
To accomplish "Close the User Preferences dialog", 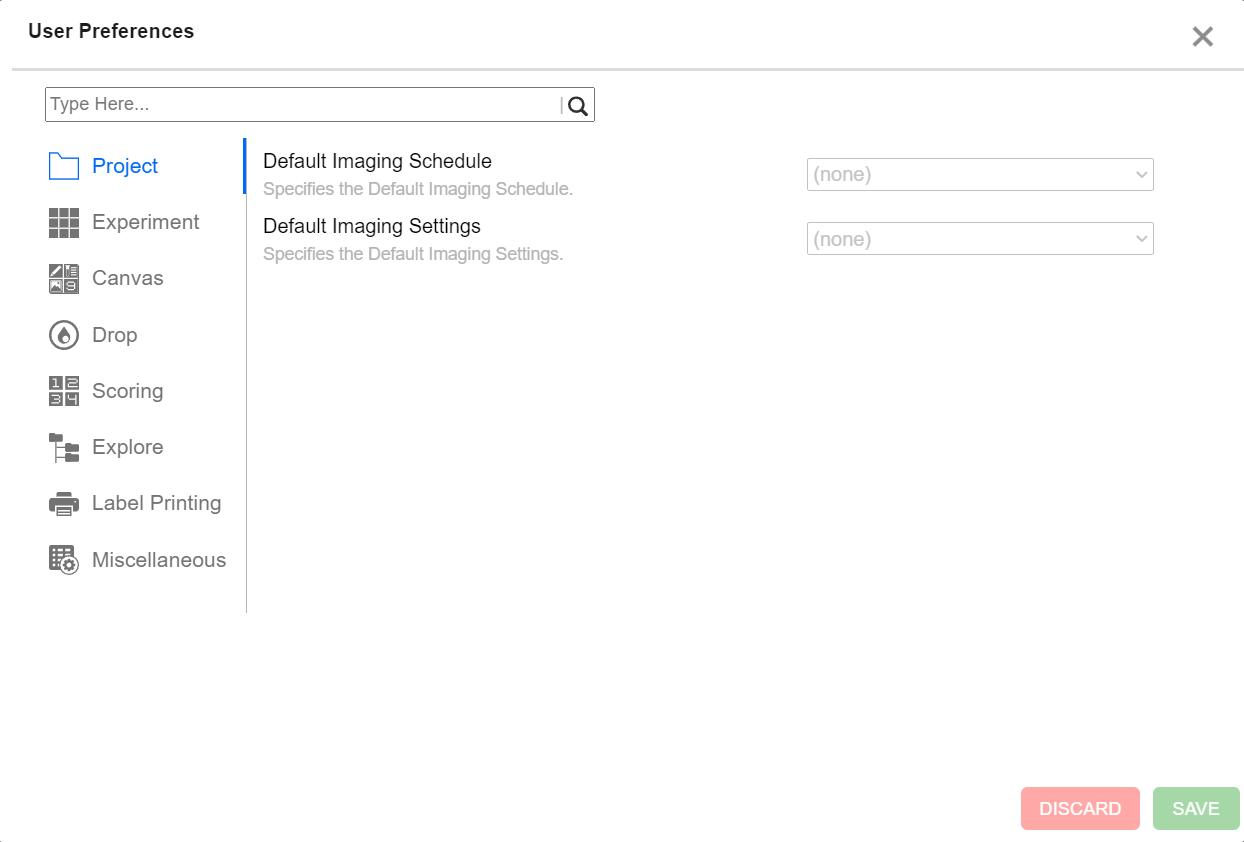I will point(1202,37).
